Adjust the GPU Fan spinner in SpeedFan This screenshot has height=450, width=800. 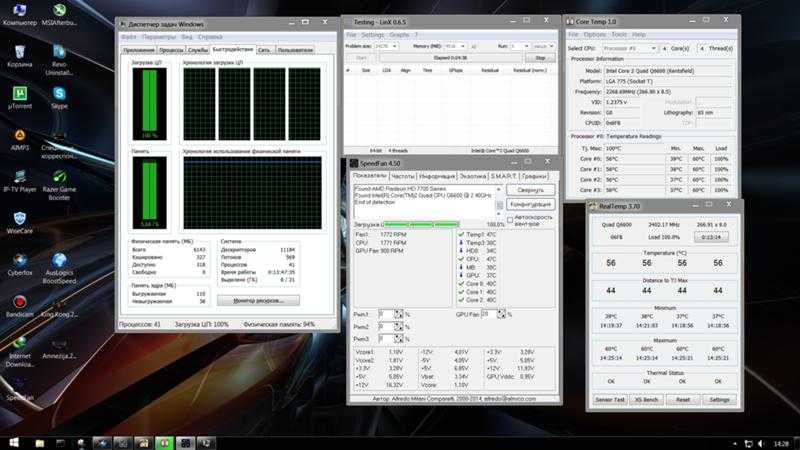[x=501, y=314]
